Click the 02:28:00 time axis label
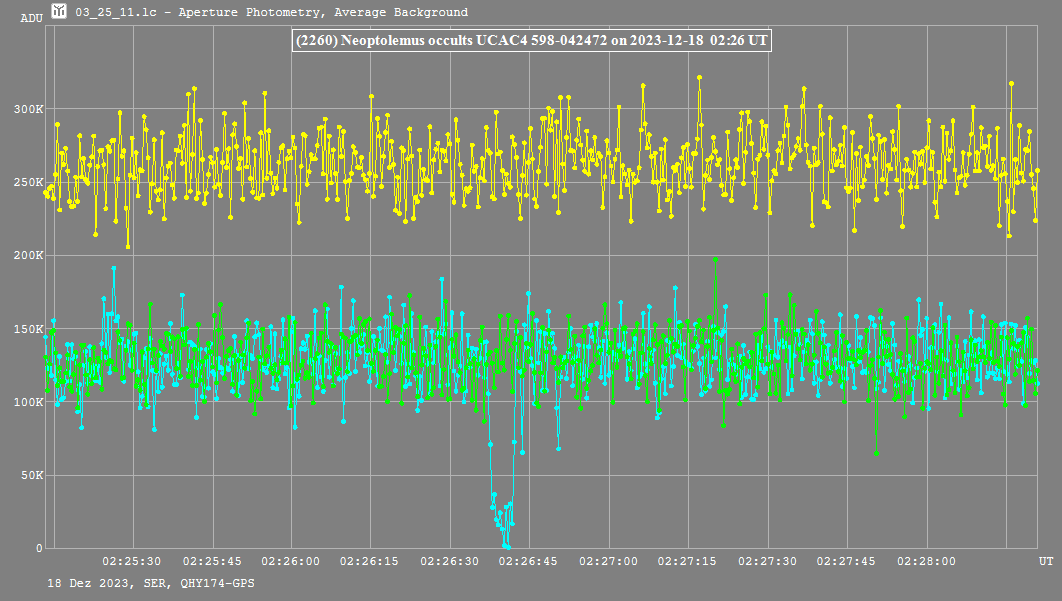1062x601 pixels. point(925,562)
